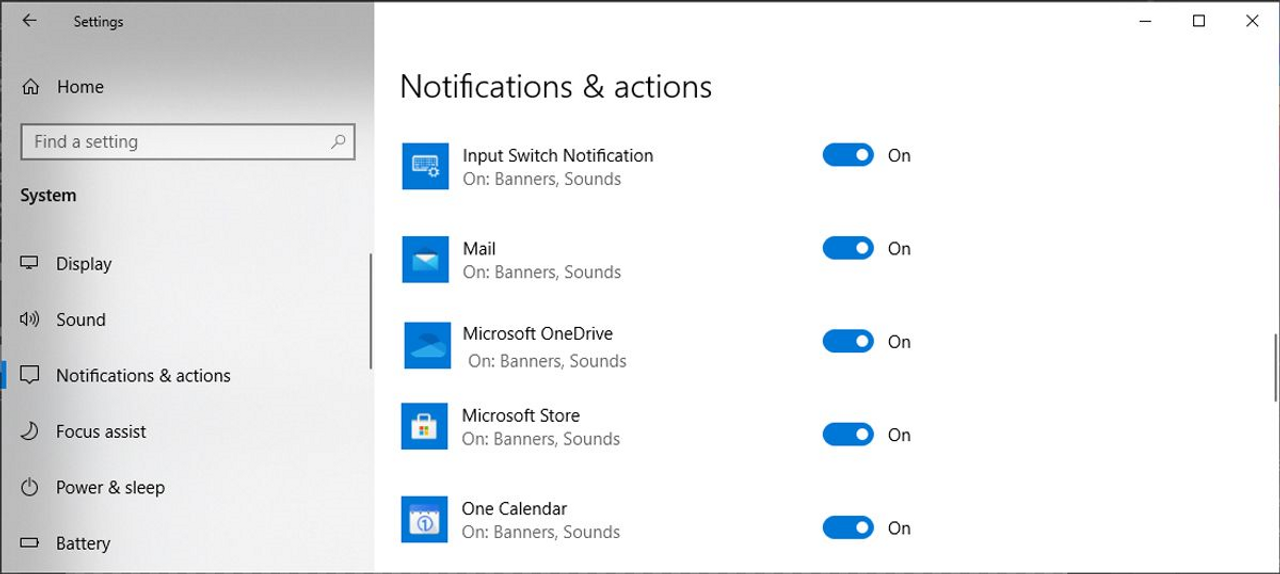Image resolution: width=1280 pixels, height=574 pixels.
Task: Click the Microsoft OneDrive cloud icon
Action: [x=425, y=346]
